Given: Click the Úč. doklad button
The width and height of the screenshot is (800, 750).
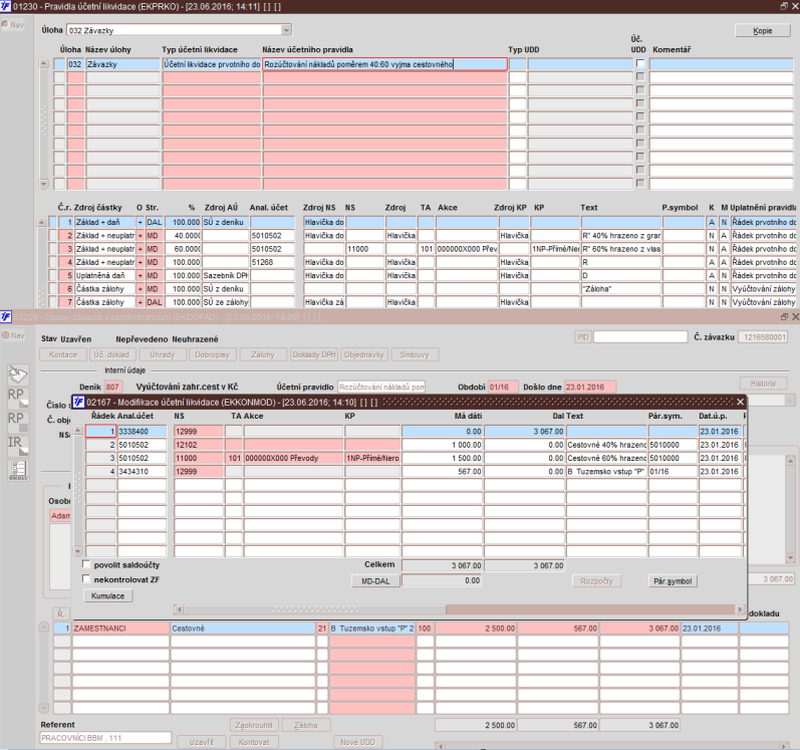Looking at the screenshot, I should [112, 355].
